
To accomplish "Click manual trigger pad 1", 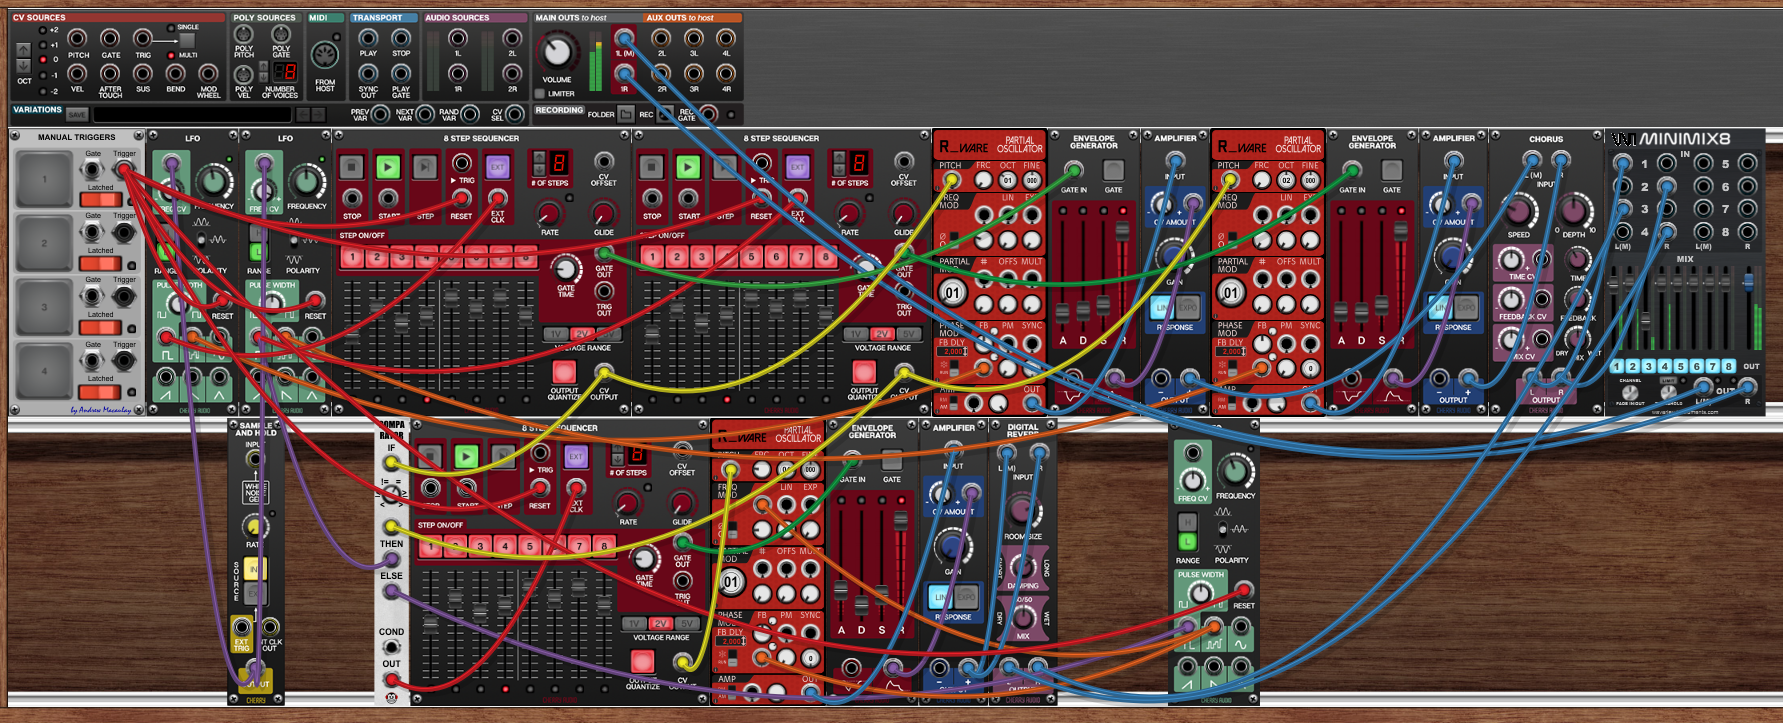I will click(44, 180).
